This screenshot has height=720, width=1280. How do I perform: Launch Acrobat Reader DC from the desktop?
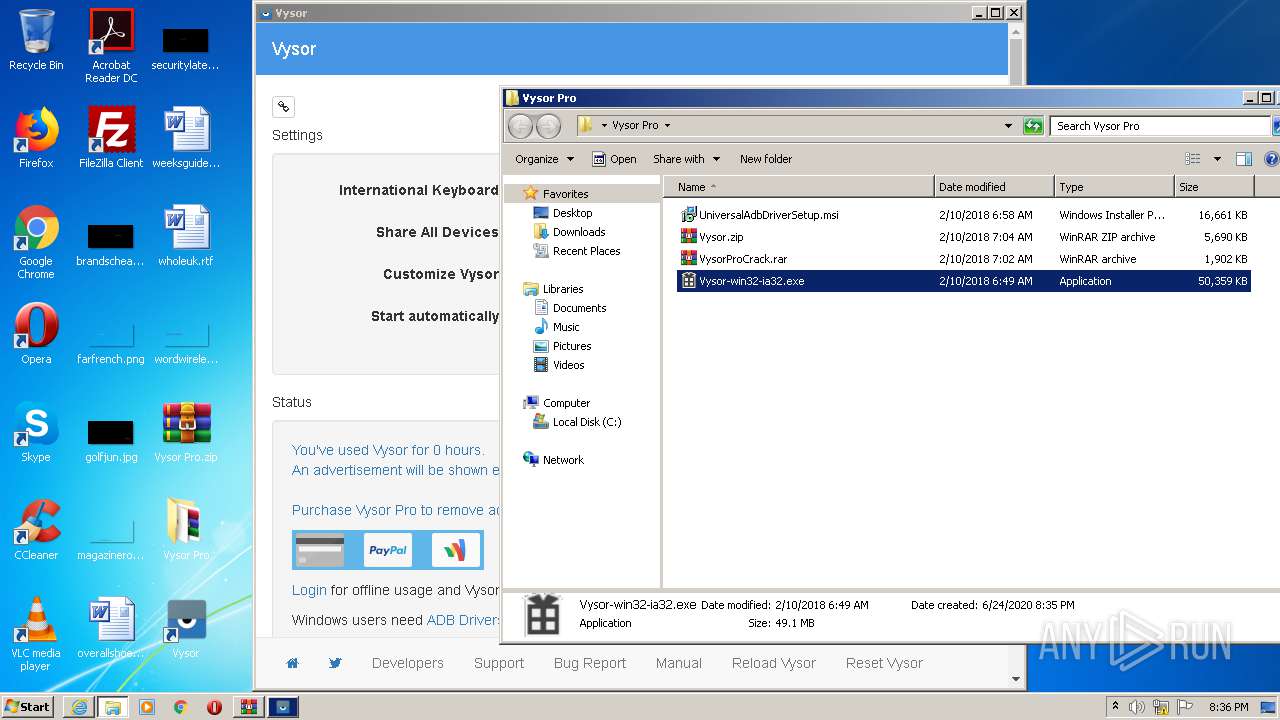pos(111,46)
